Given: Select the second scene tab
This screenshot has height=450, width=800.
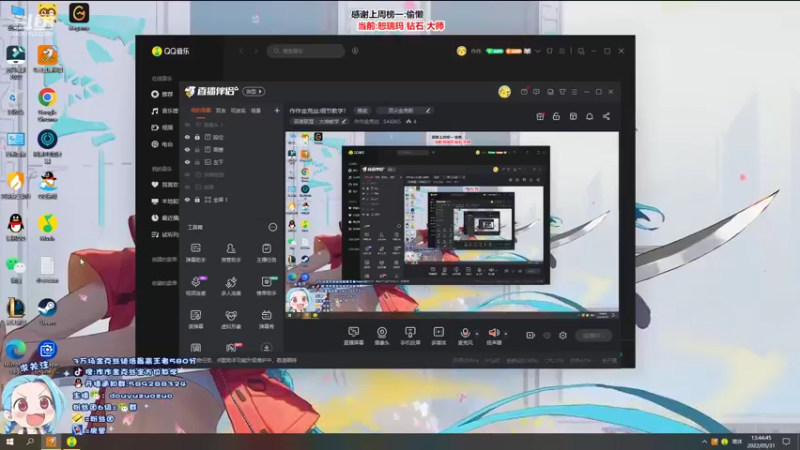Looking at the screenshot, I should 220,110.
